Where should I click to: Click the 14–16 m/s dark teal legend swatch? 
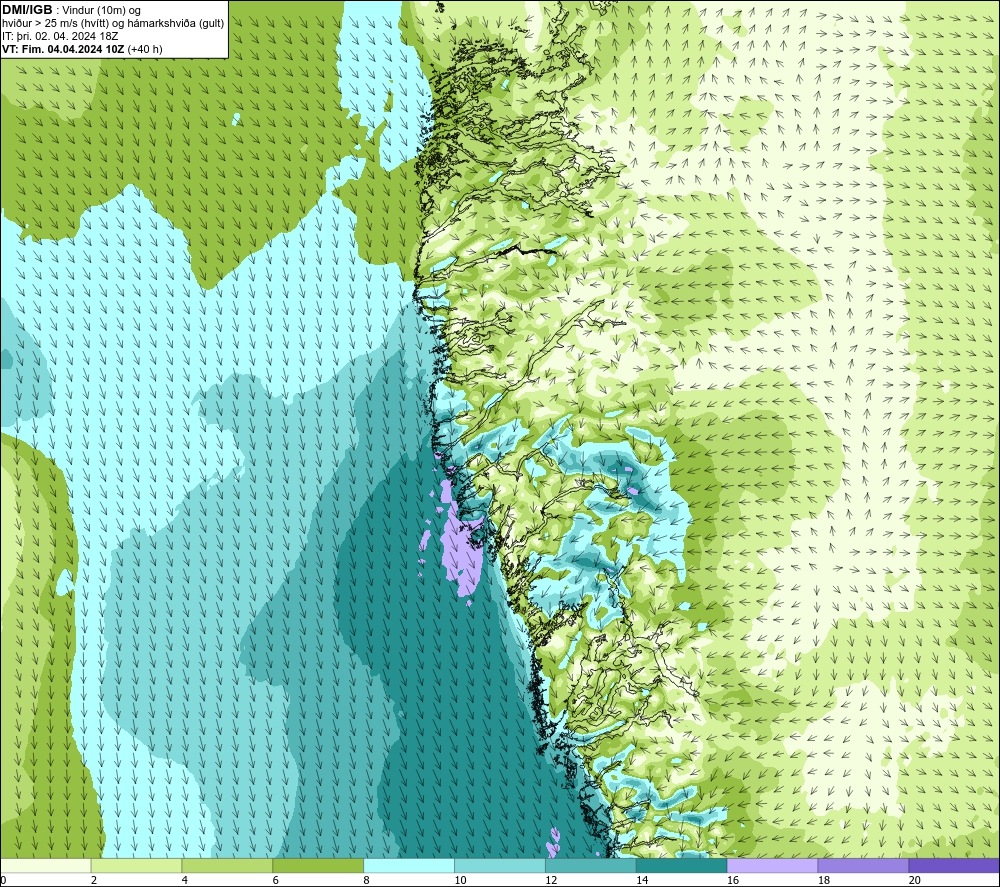[682, 865]
